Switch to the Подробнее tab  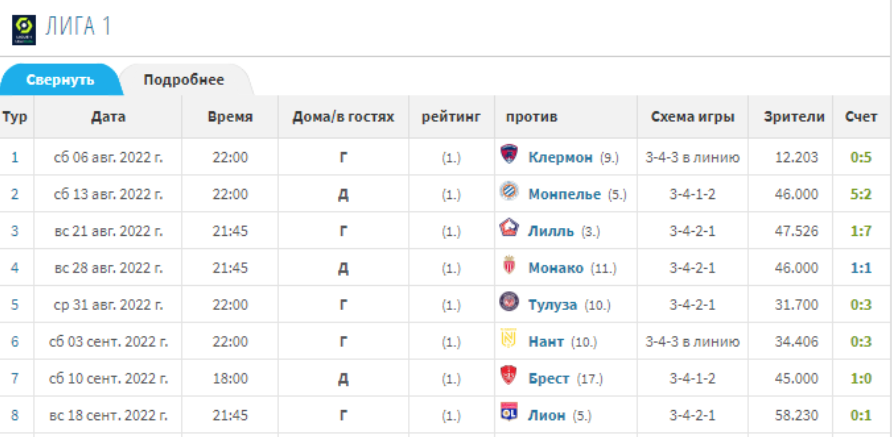point(184,80)
